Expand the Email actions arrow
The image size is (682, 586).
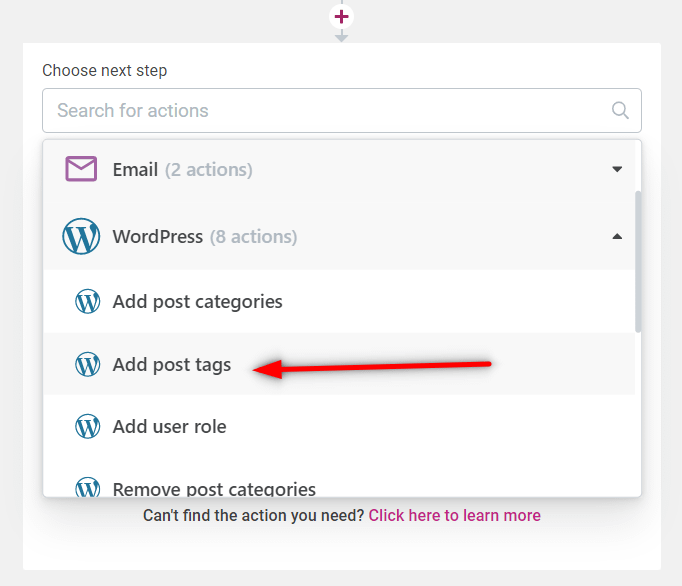pos(617,169)
